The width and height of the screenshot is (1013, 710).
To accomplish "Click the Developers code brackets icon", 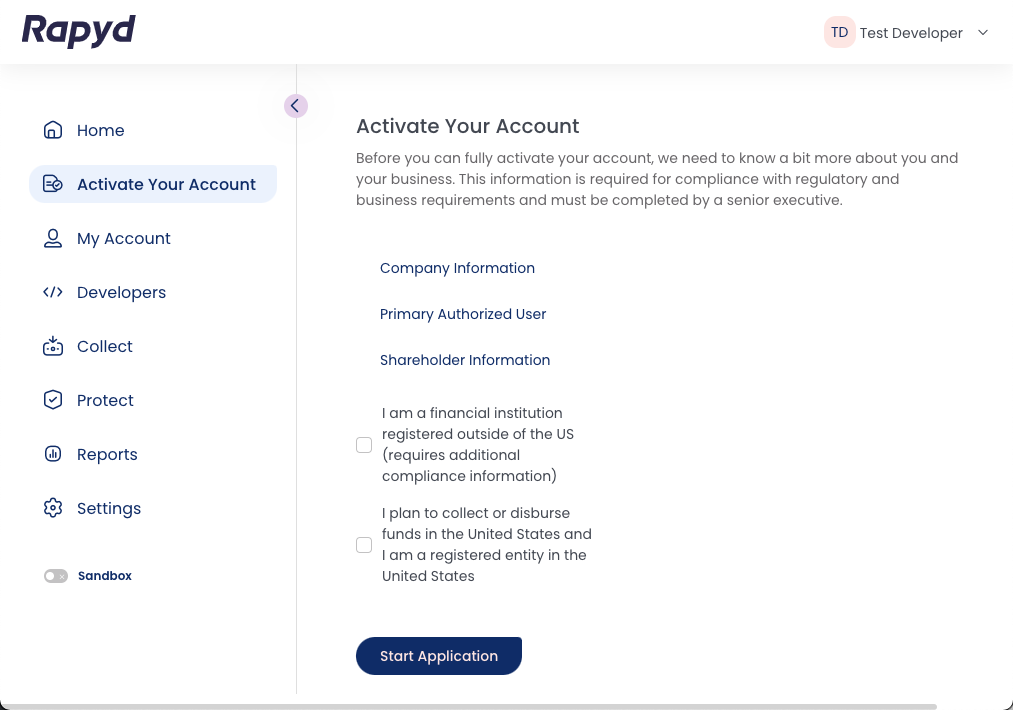I will pyautogui.click(x=53, y=292).
